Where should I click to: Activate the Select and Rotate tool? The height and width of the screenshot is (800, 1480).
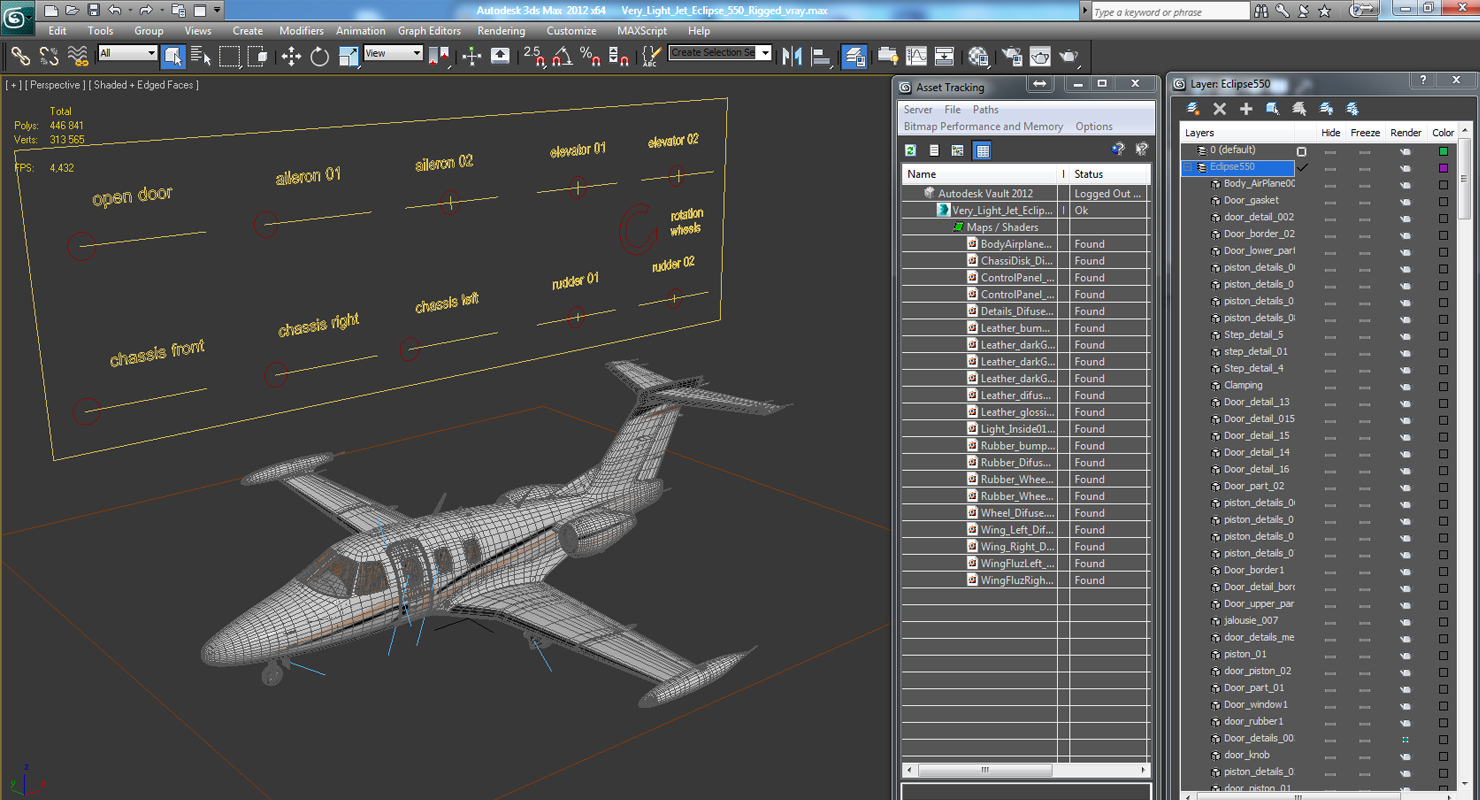(x=319, y=56)
